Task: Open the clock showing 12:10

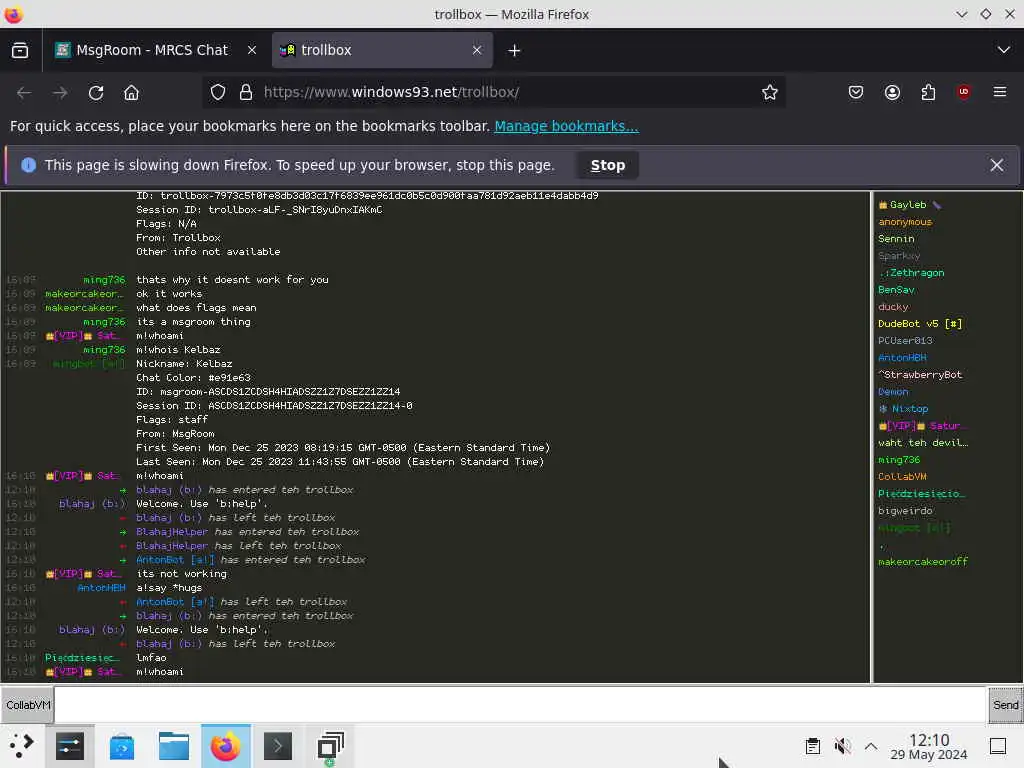Action: point(929,746)
